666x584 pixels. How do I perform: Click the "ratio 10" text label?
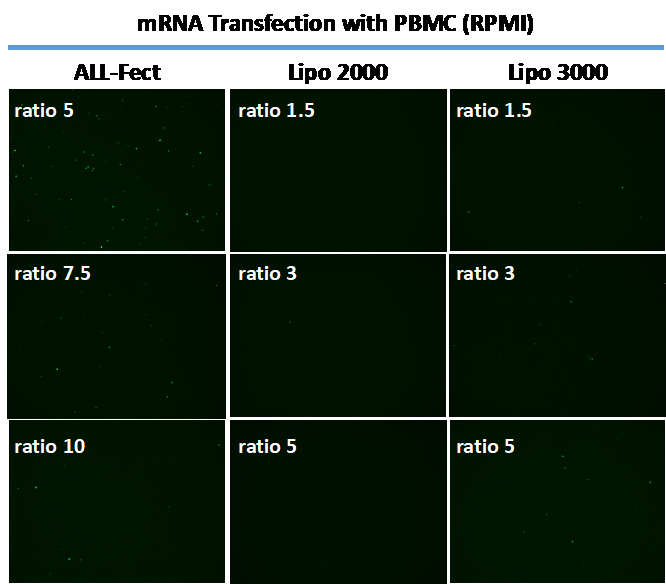click(50, 446)
